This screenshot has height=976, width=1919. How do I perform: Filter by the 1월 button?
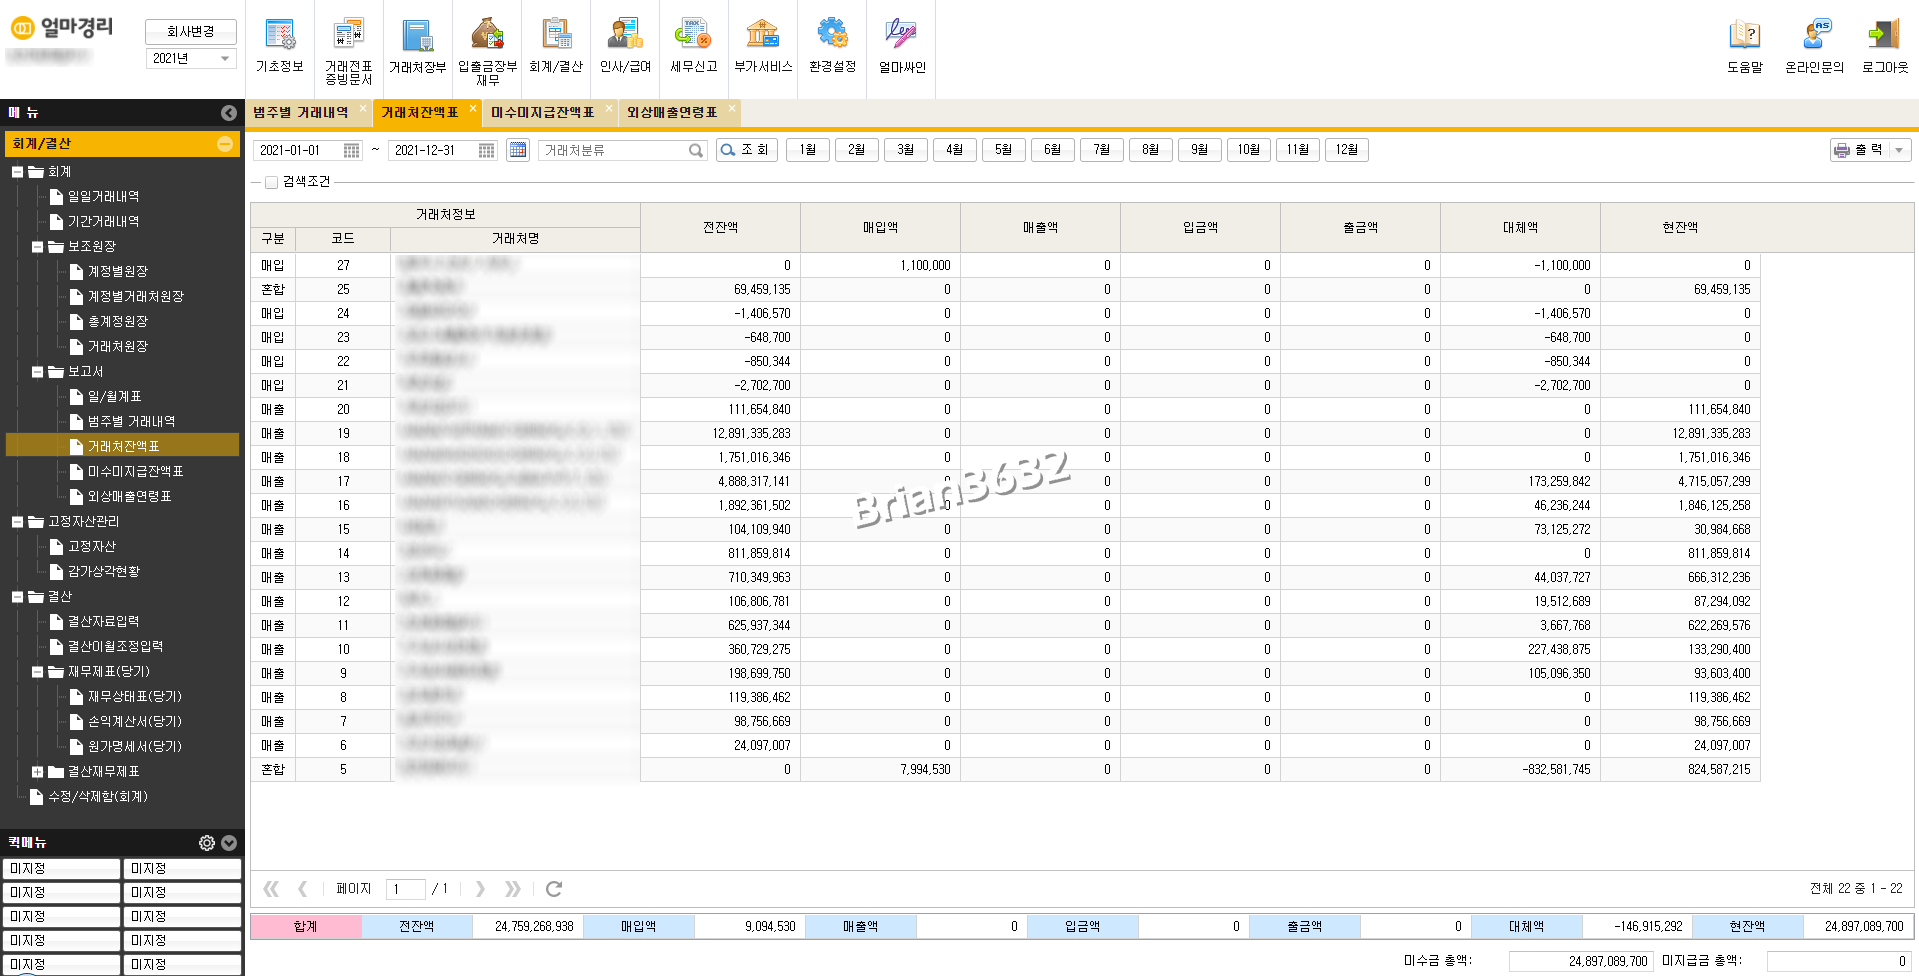coord(808,150)
